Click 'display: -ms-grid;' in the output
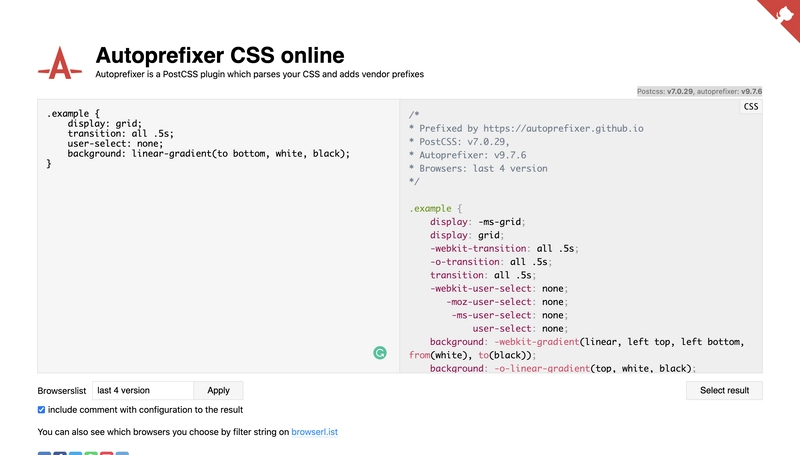 click(x=478, y=222)
